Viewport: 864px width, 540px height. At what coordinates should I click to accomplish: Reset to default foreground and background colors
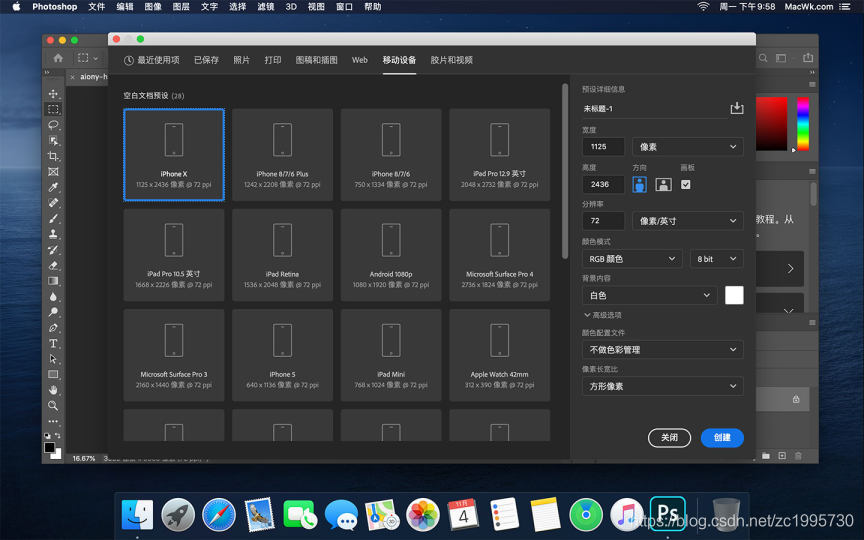pos(47,435)
